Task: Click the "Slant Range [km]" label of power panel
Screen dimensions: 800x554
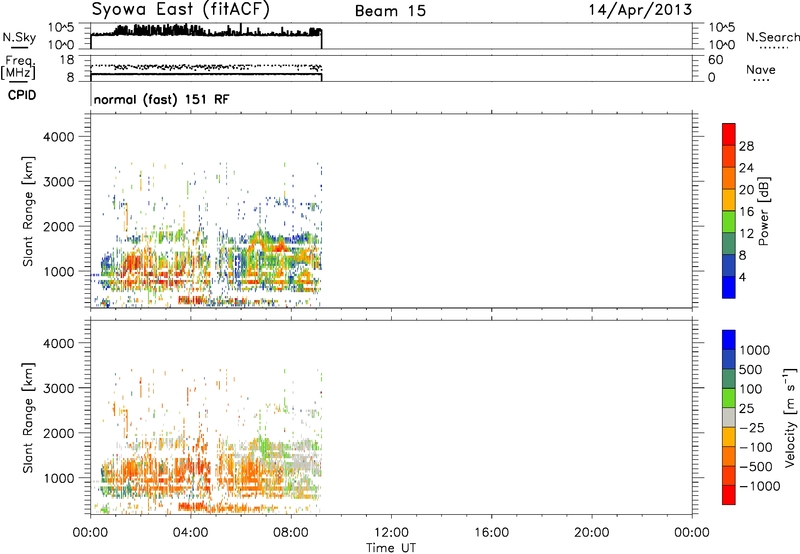Action: (x=28, y=211)
